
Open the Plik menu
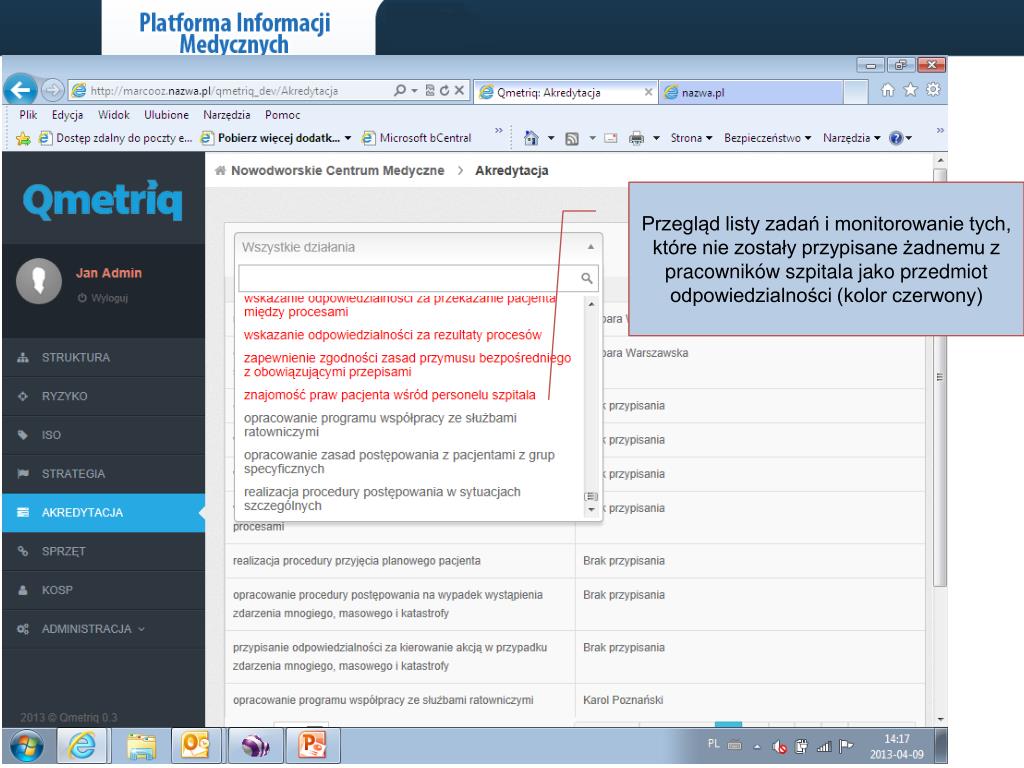coord(28,115)
